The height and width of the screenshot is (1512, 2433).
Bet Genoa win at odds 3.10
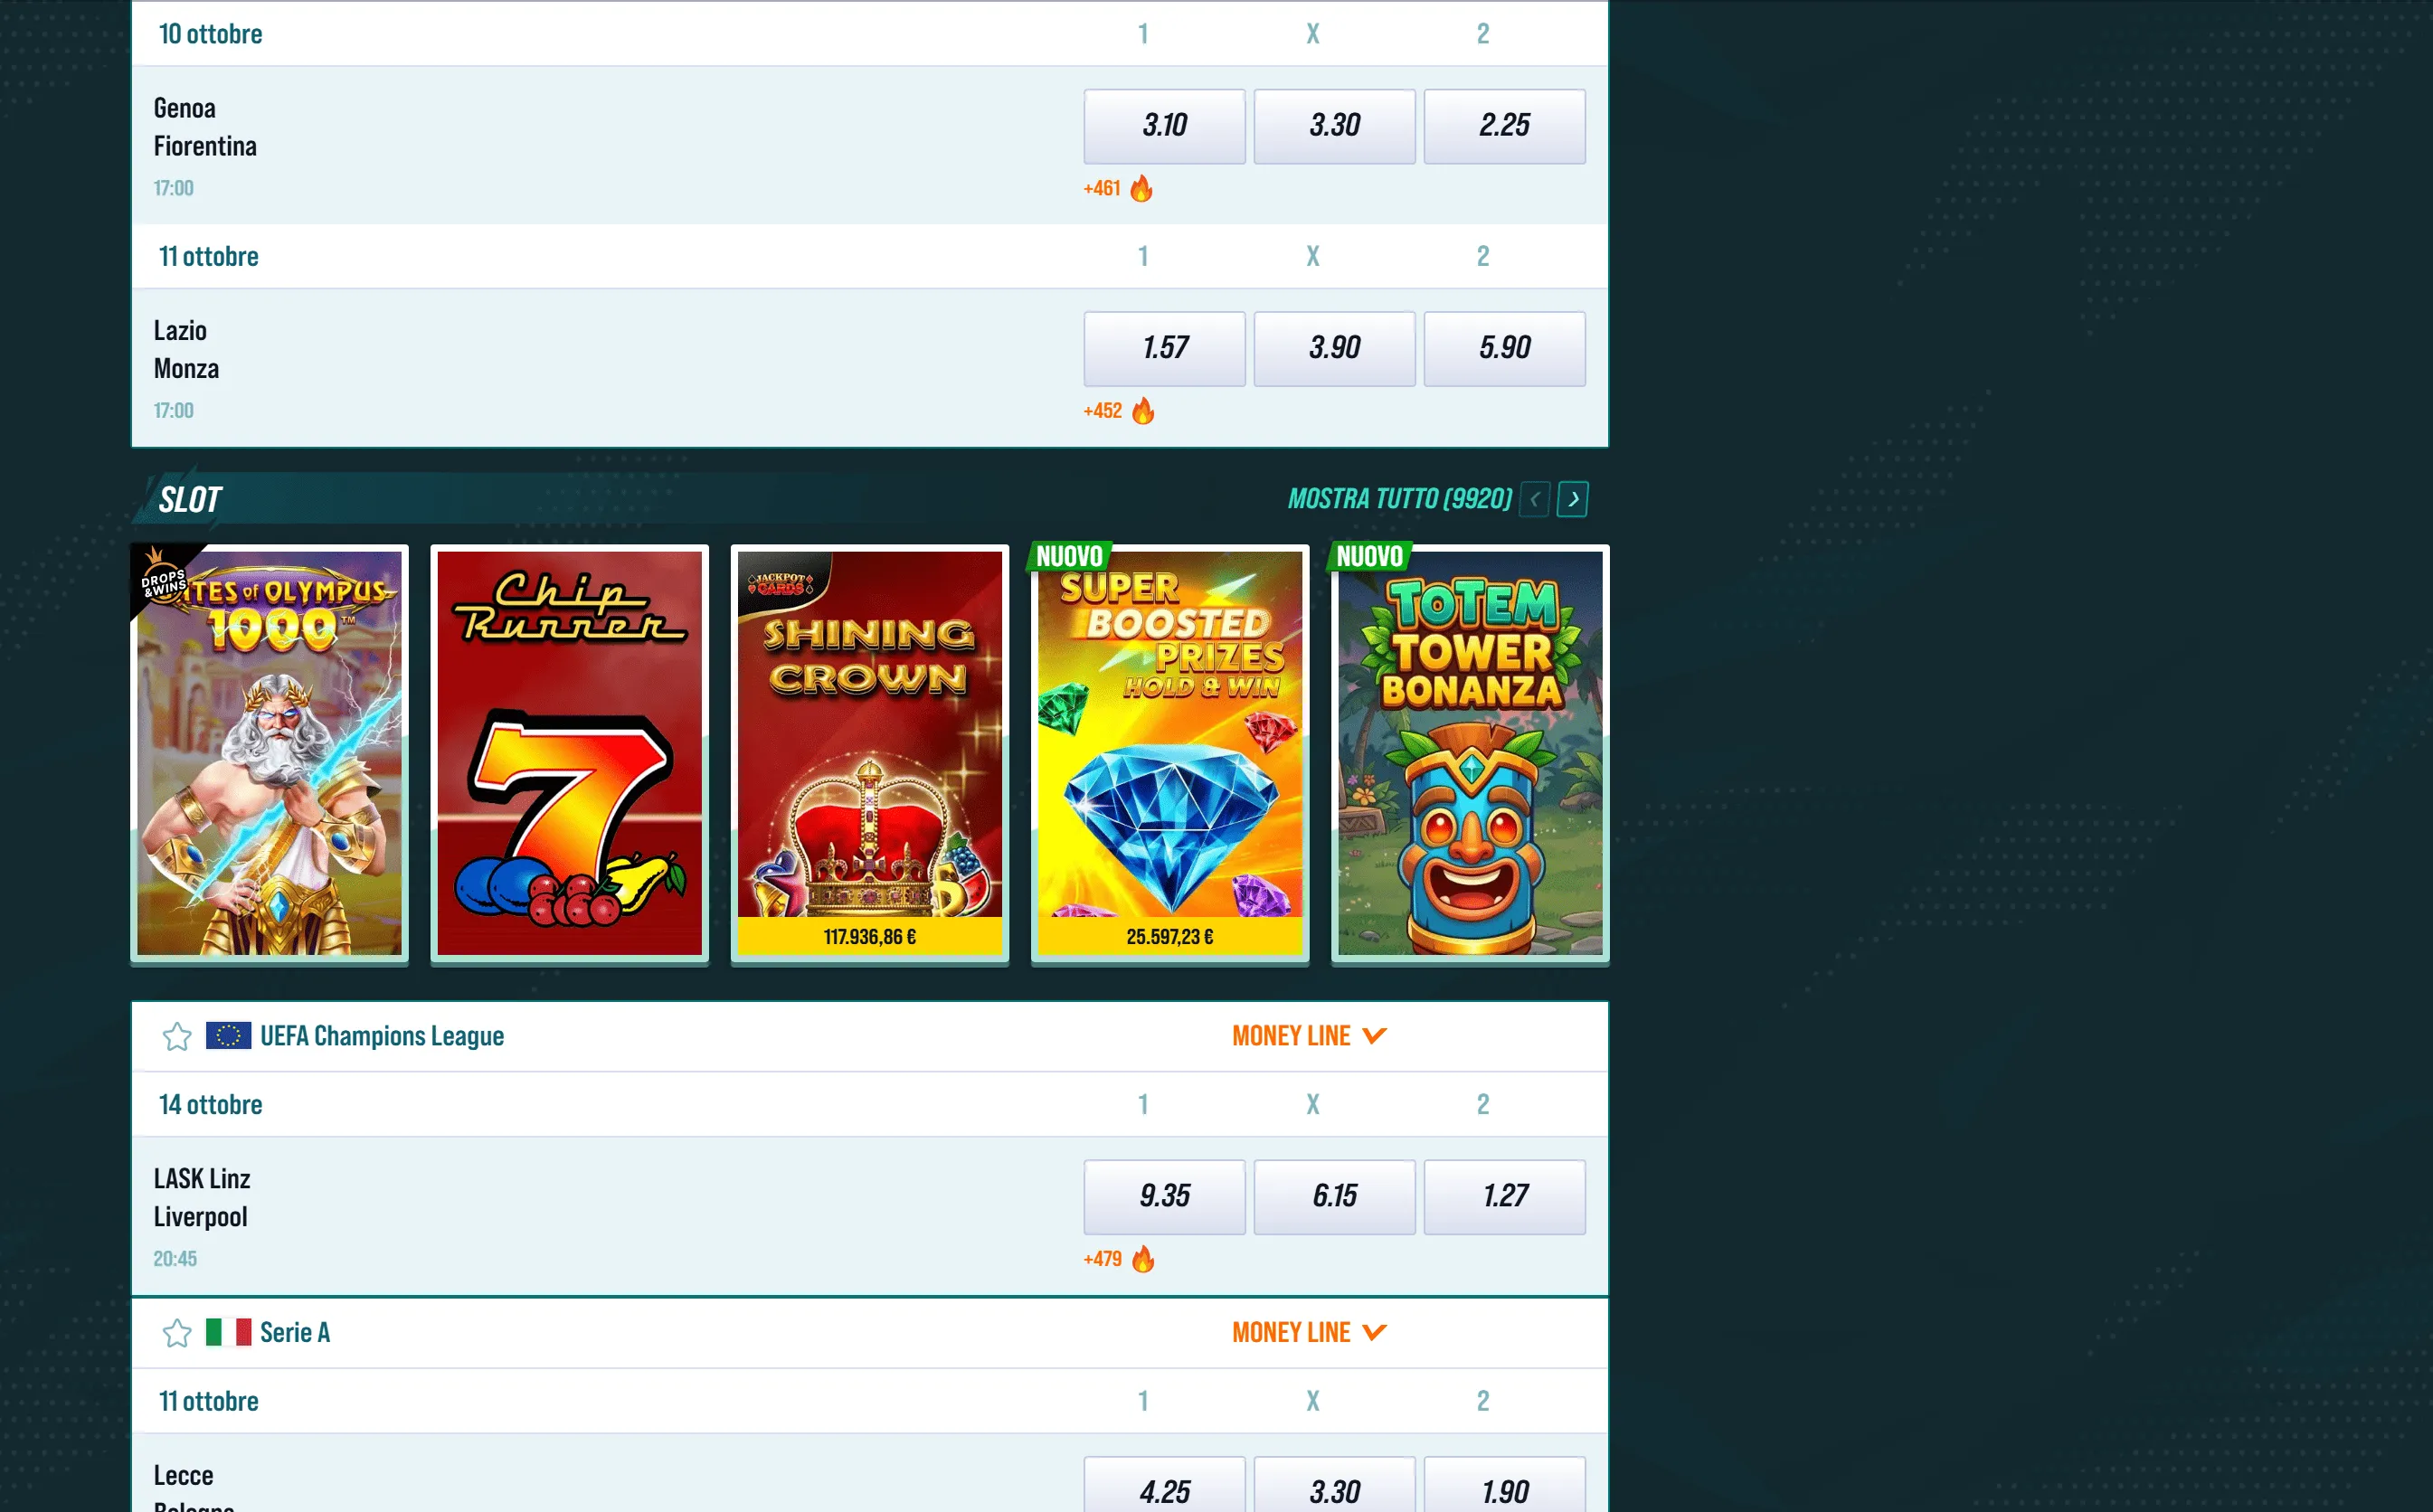coord(1165,126)
